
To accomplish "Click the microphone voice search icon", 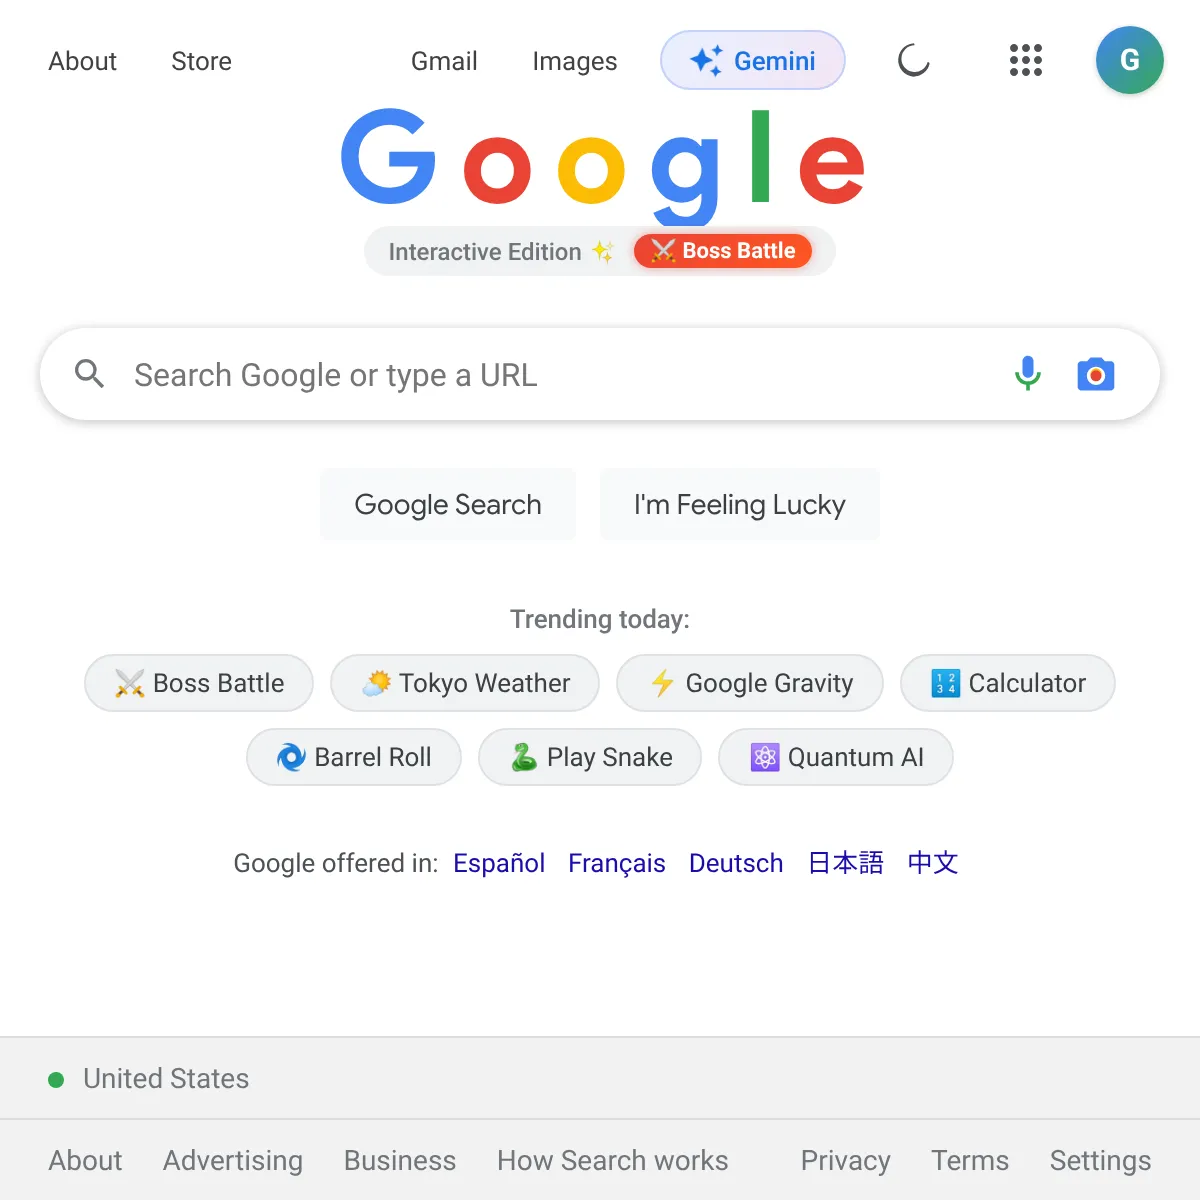I will click(1027, 374).
